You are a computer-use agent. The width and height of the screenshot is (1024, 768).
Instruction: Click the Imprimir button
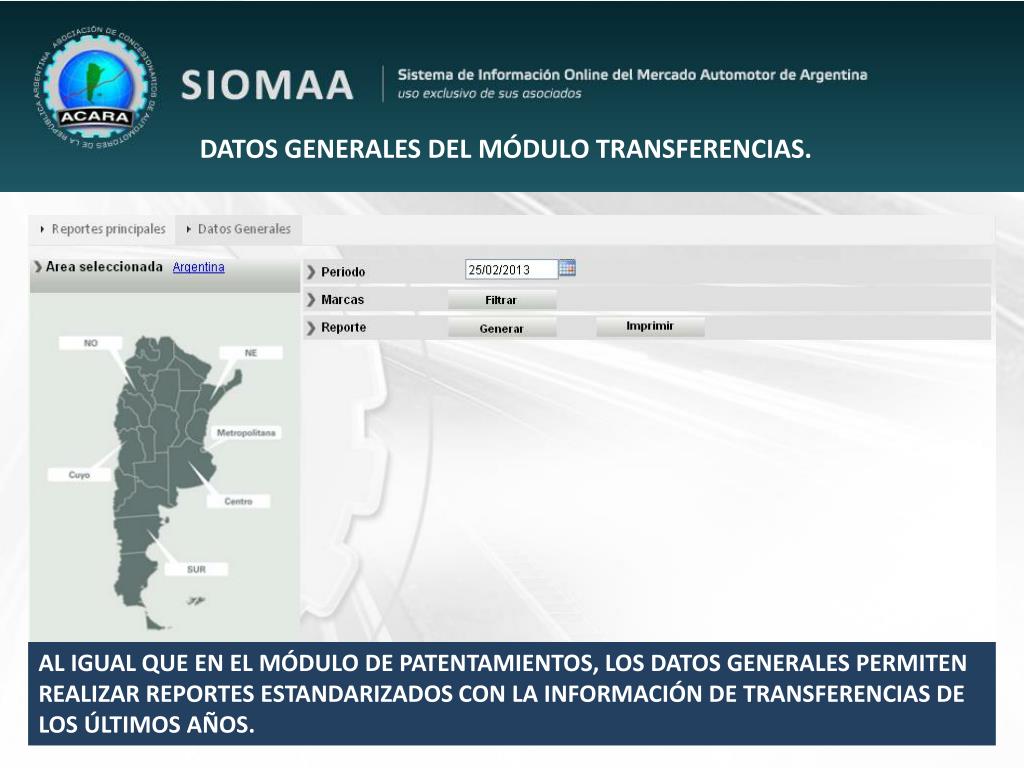650,326
